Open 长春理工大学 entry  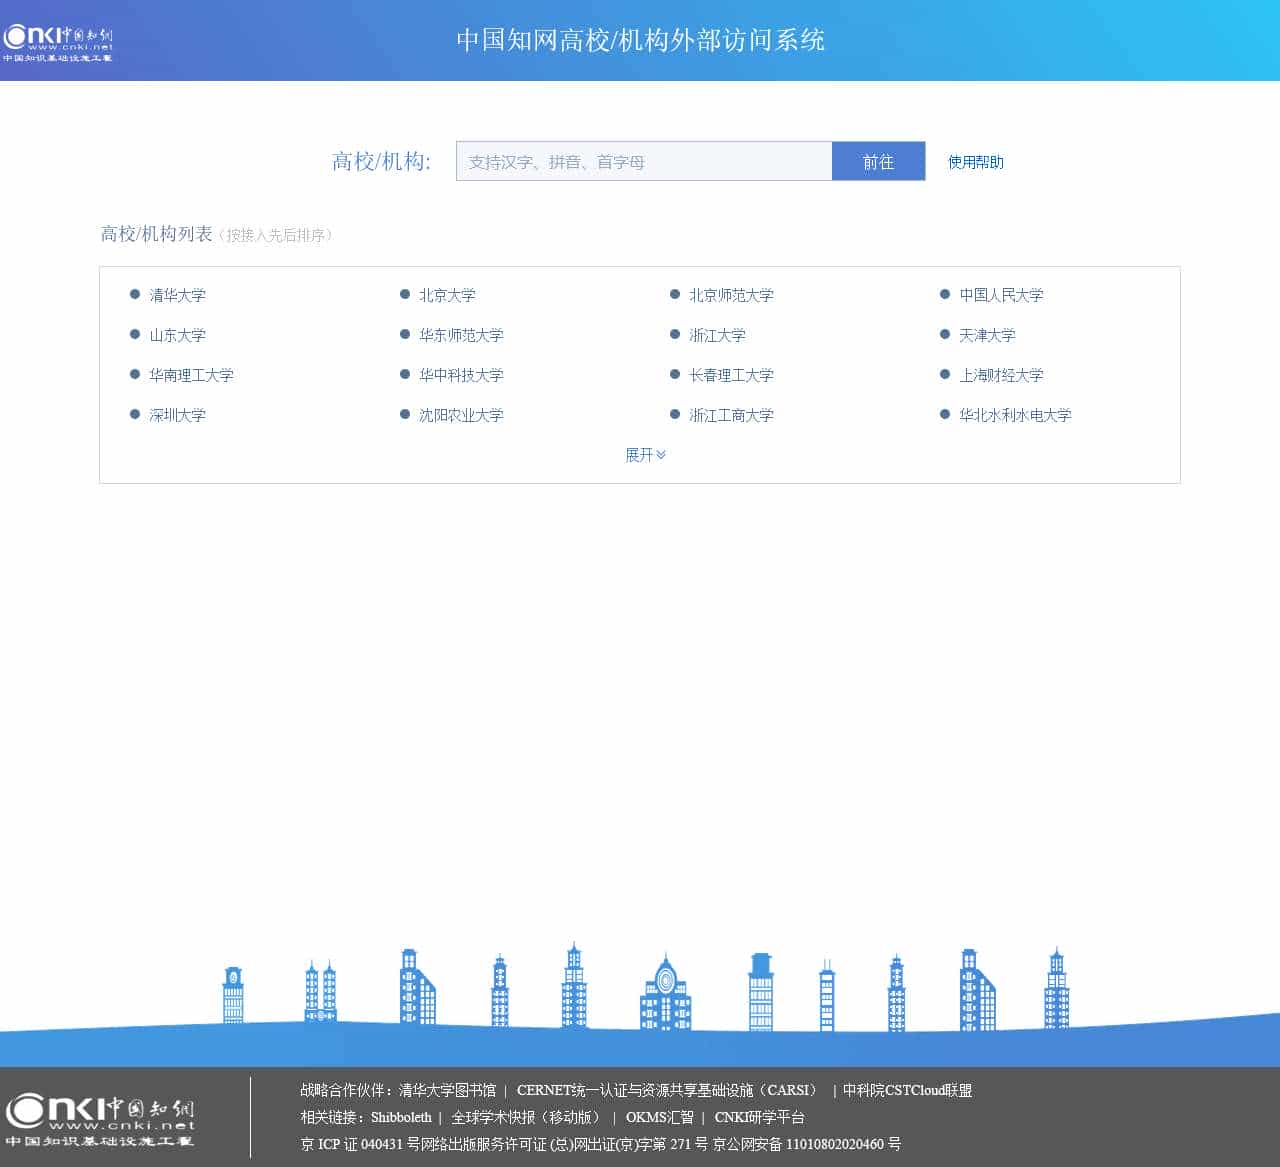[731, 375]
